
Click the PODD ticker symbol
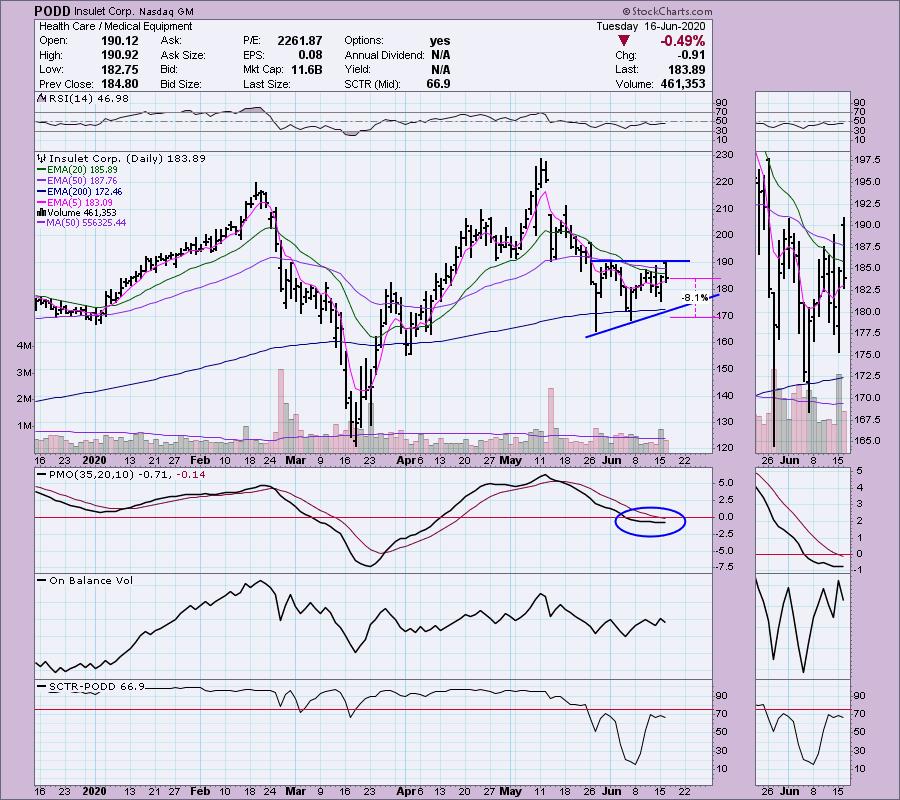coord(53,11)
